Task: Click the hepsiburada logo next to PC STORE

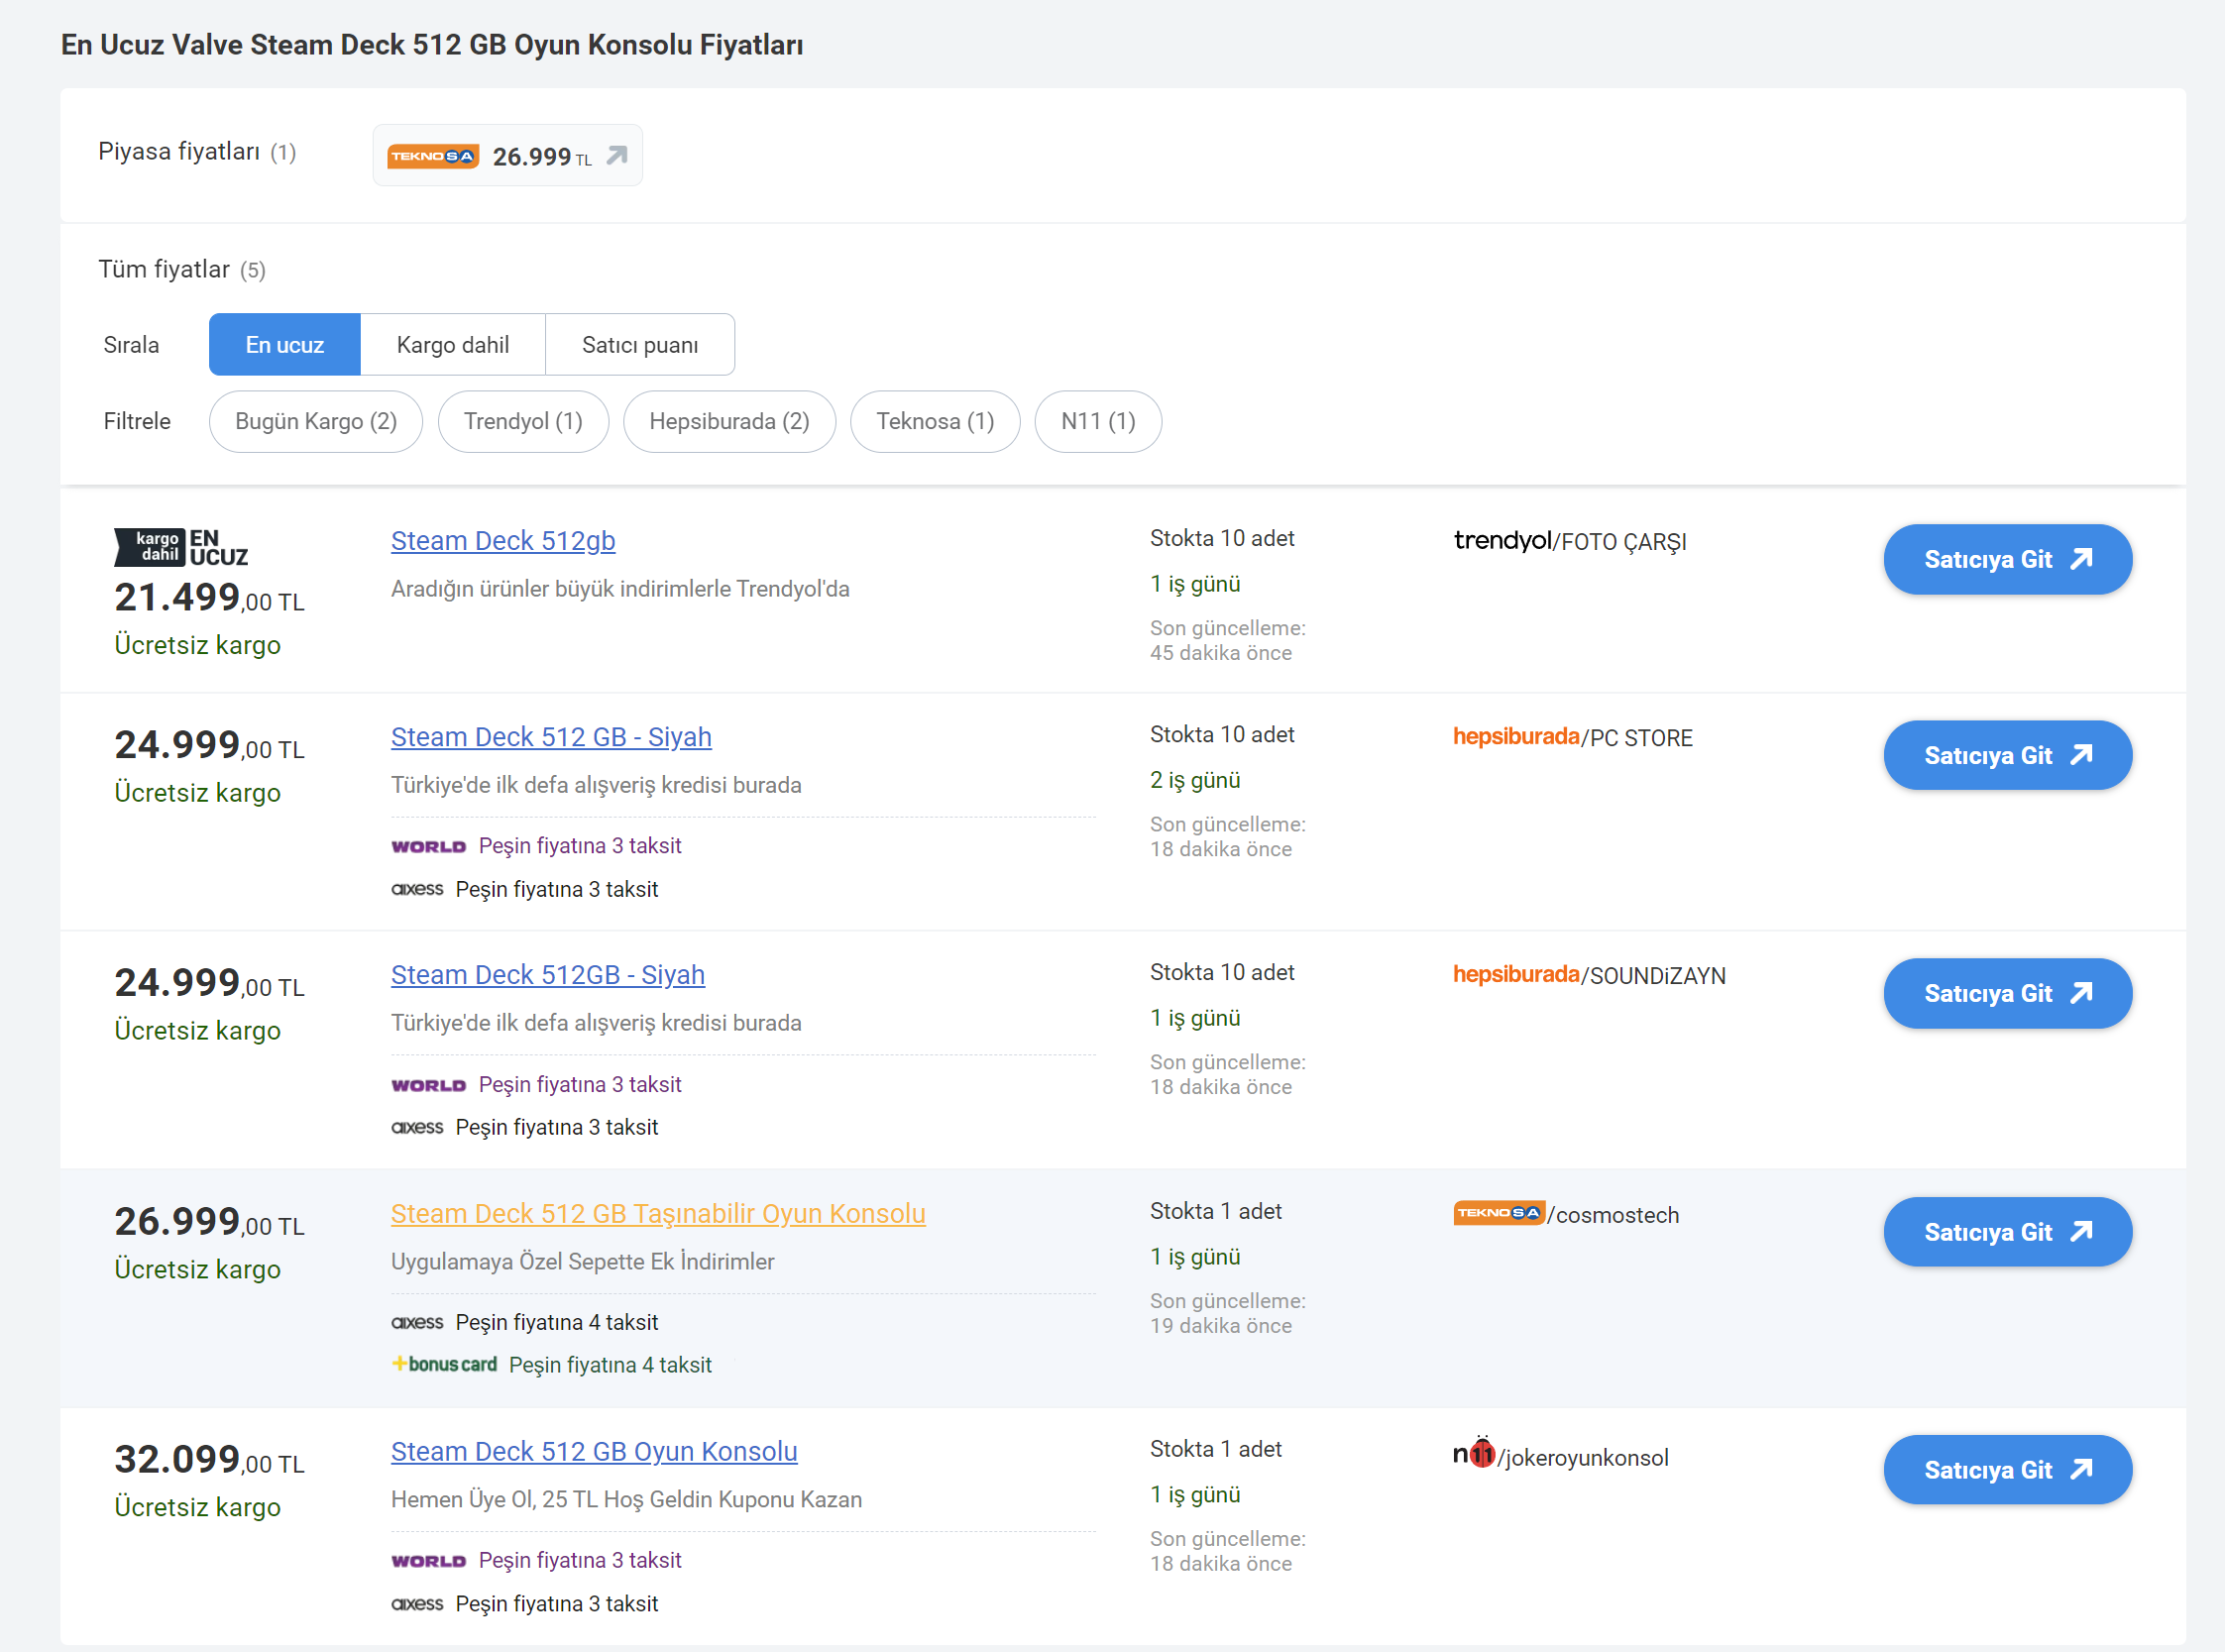Action: [x=1516, y=738]
